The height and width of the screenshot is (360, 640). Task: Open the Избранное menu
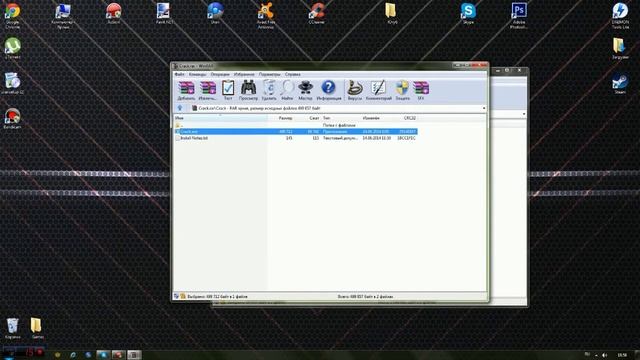(x=244, y=74)
